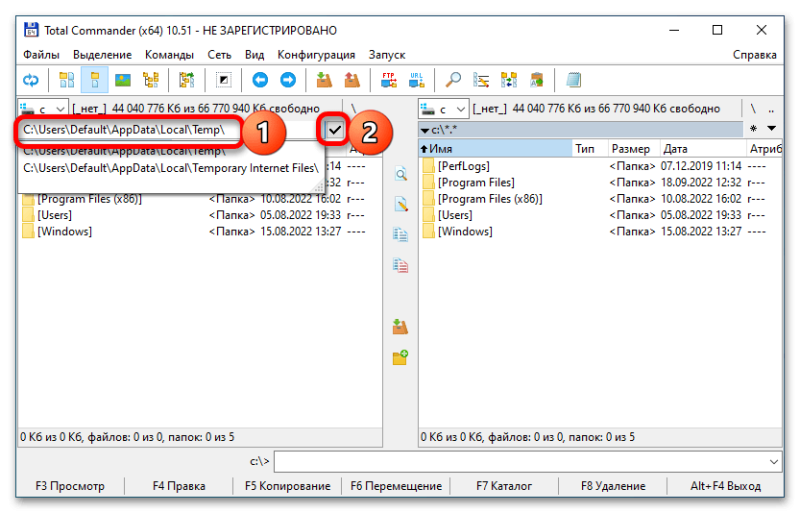800x513 pixels.
Task: Click the left panel path input field
Action: (x=130, y=130)
